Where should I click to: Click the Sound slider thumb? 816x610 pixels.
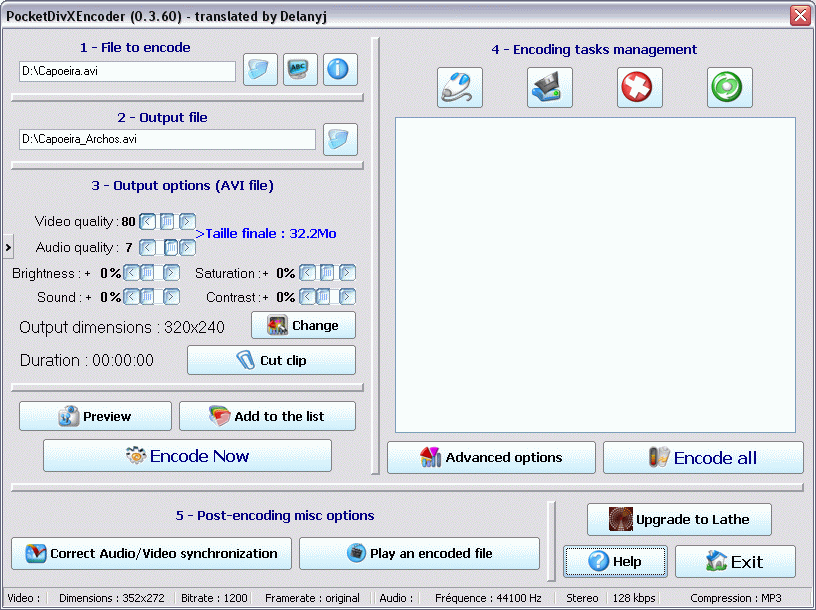coord(147,297)
